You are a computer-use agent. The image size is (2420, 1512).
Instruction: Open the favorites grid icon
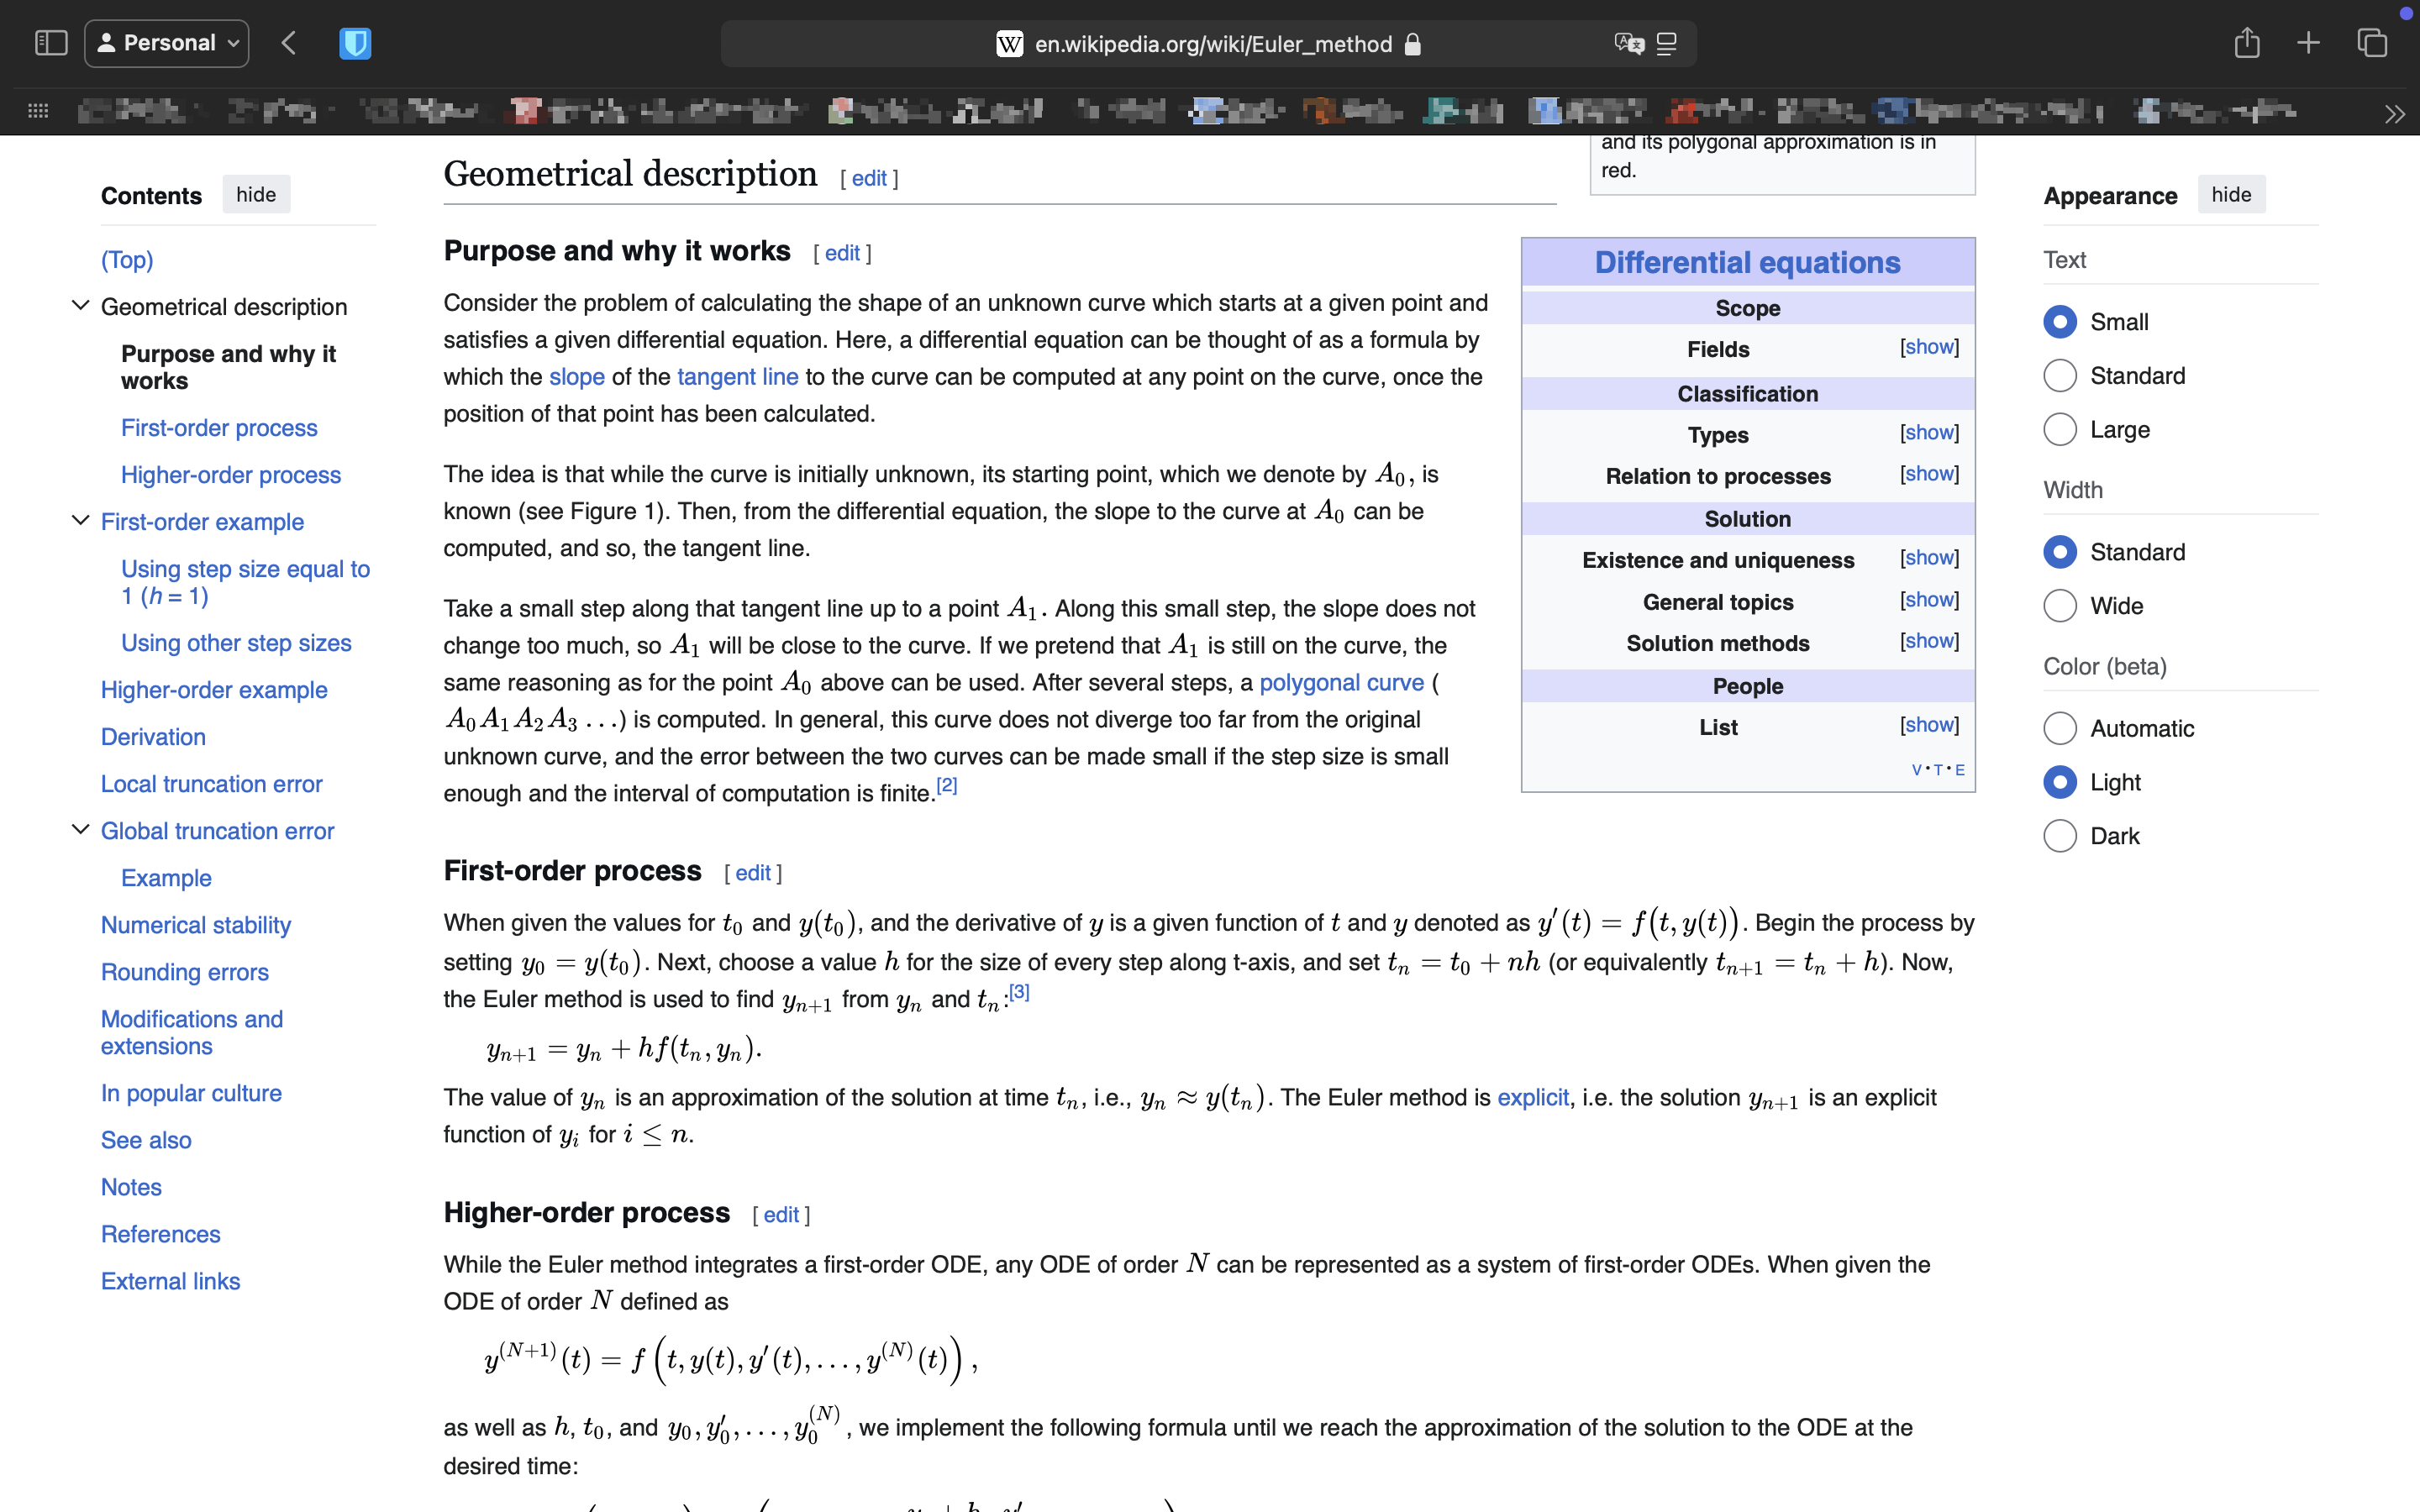click(x=38, y=111)
